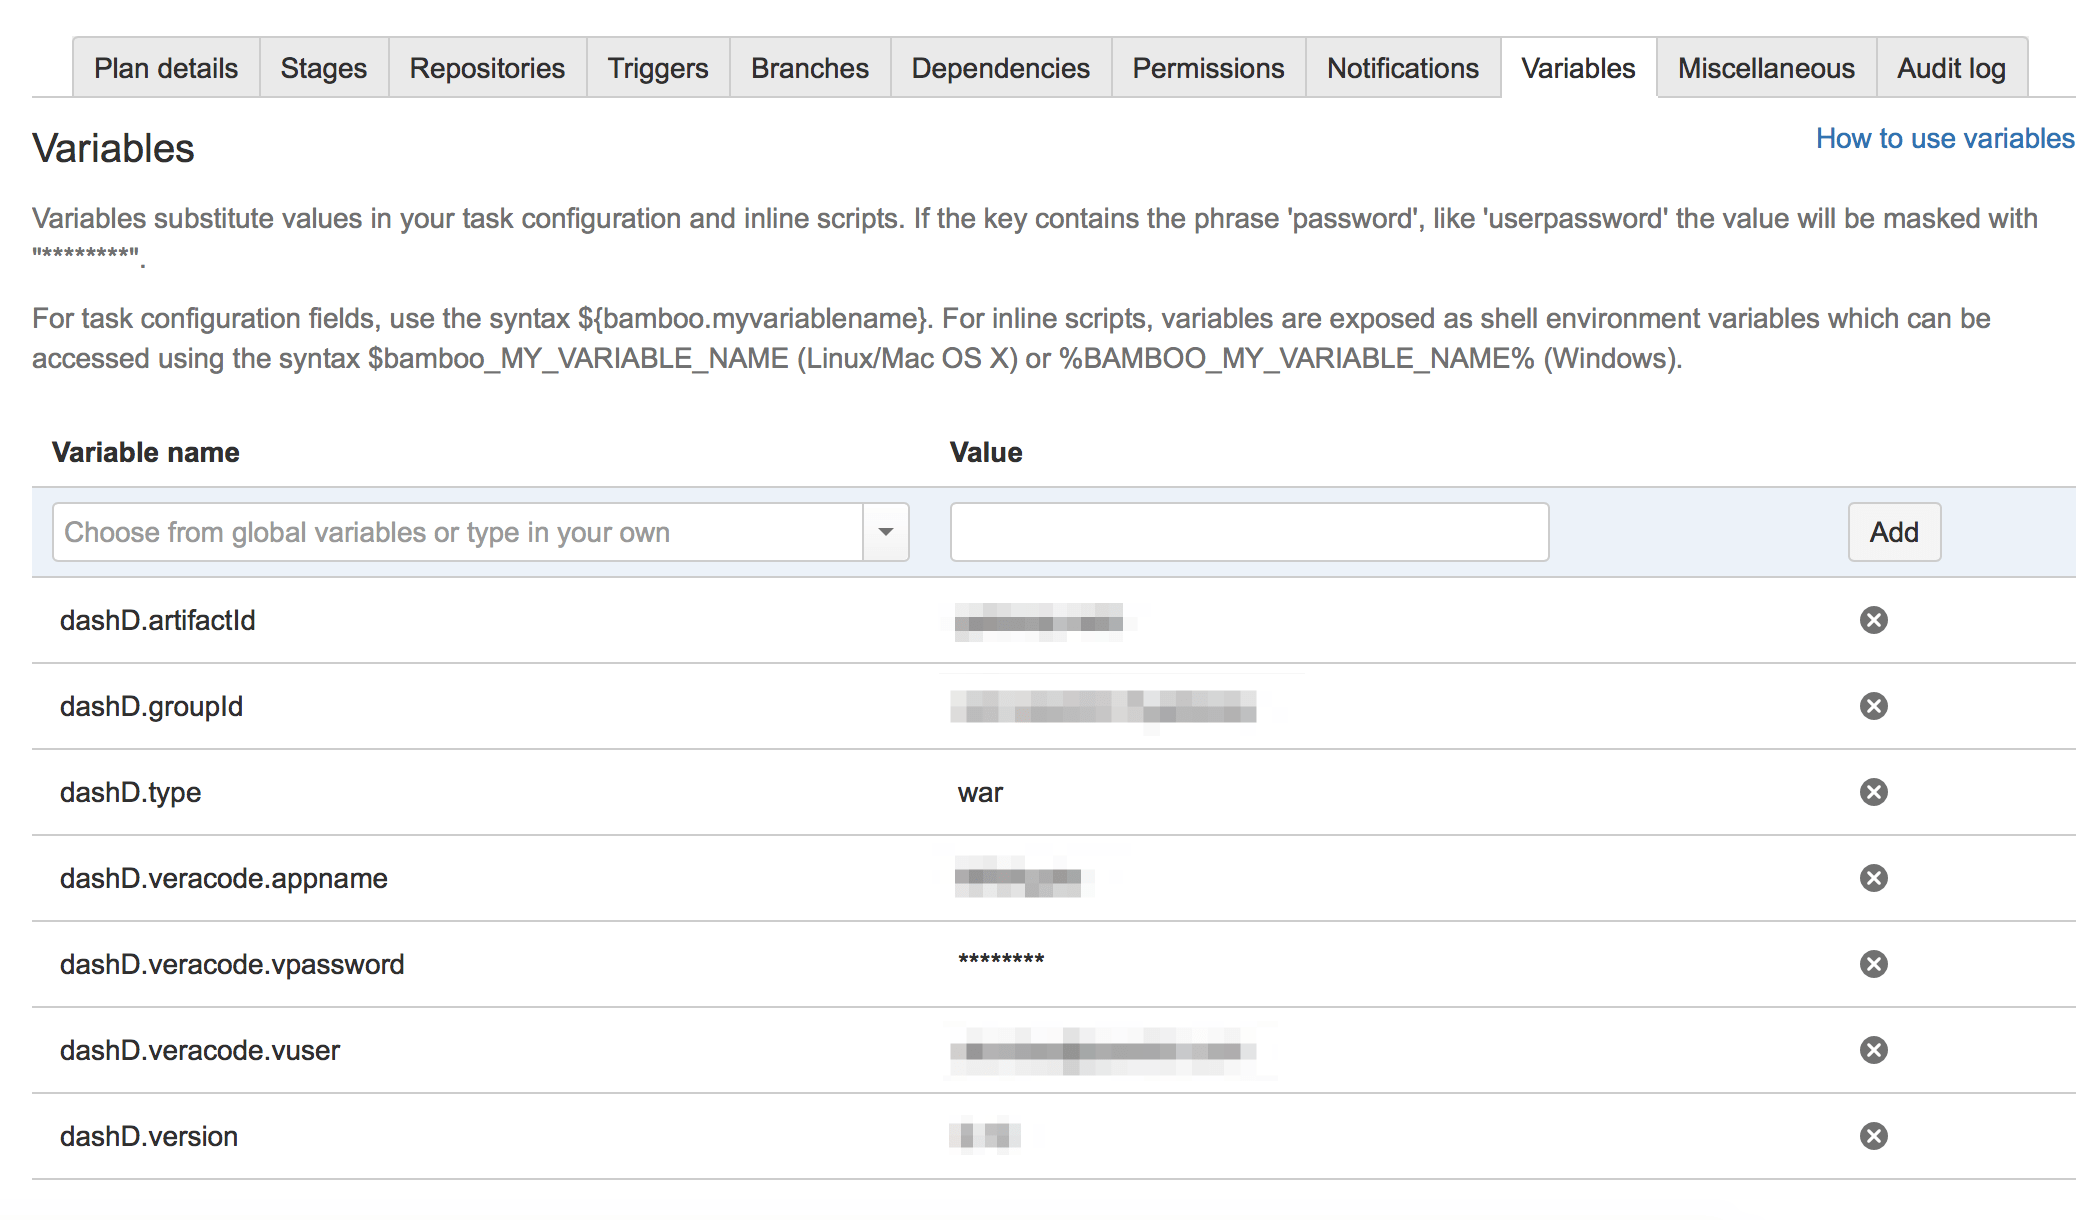Open the global variables dropdown
This screenshot has height=1220, width=2078.
884,531
